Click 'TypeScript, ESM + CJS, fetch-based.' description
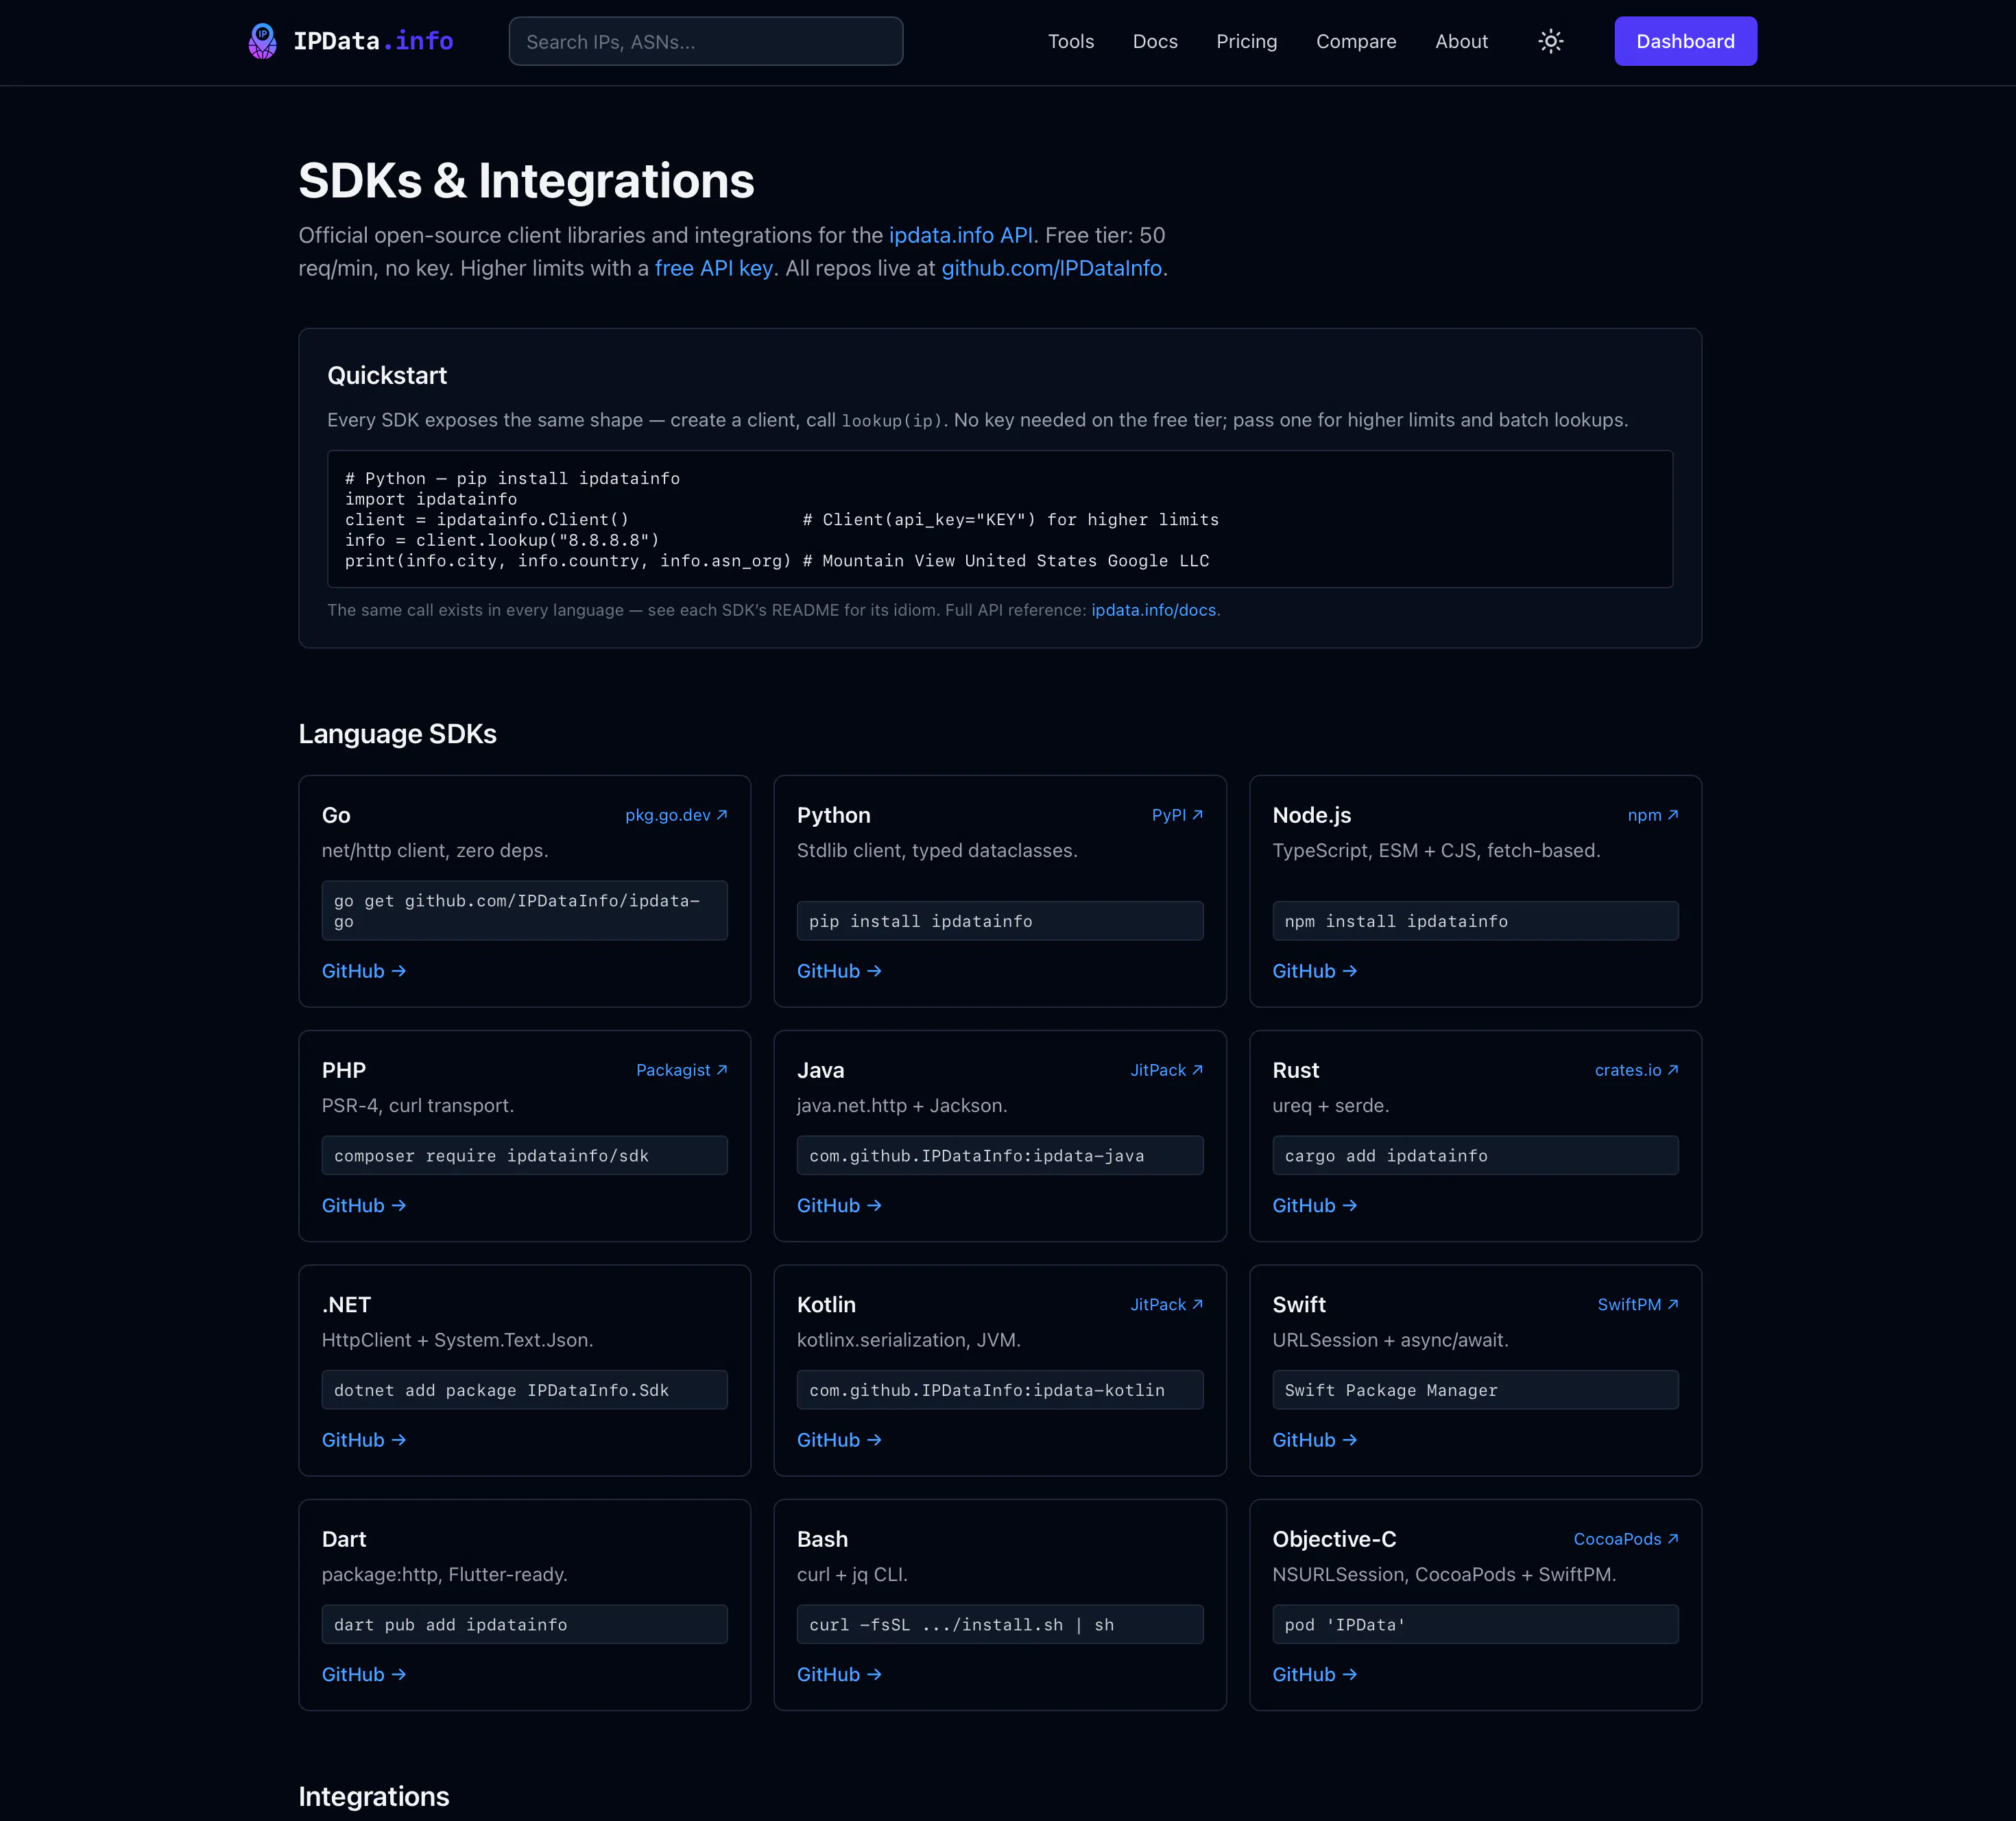 click(1436, 850)
